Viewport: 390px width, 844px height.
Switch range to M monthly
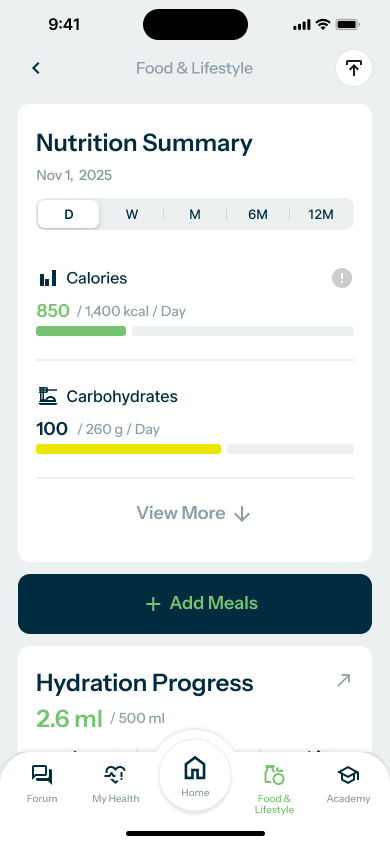click(195, 214)
